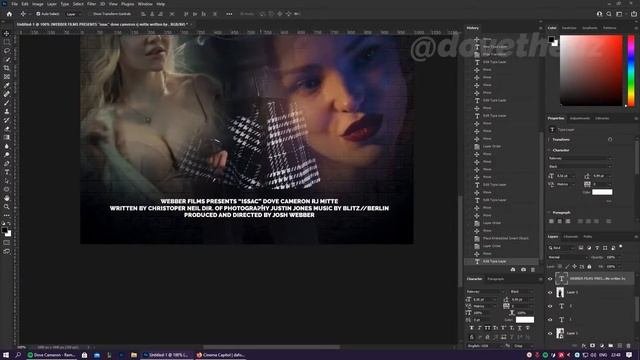640x360 pixels.
Task: Select the Crop tool
Action: click(7, 68)
